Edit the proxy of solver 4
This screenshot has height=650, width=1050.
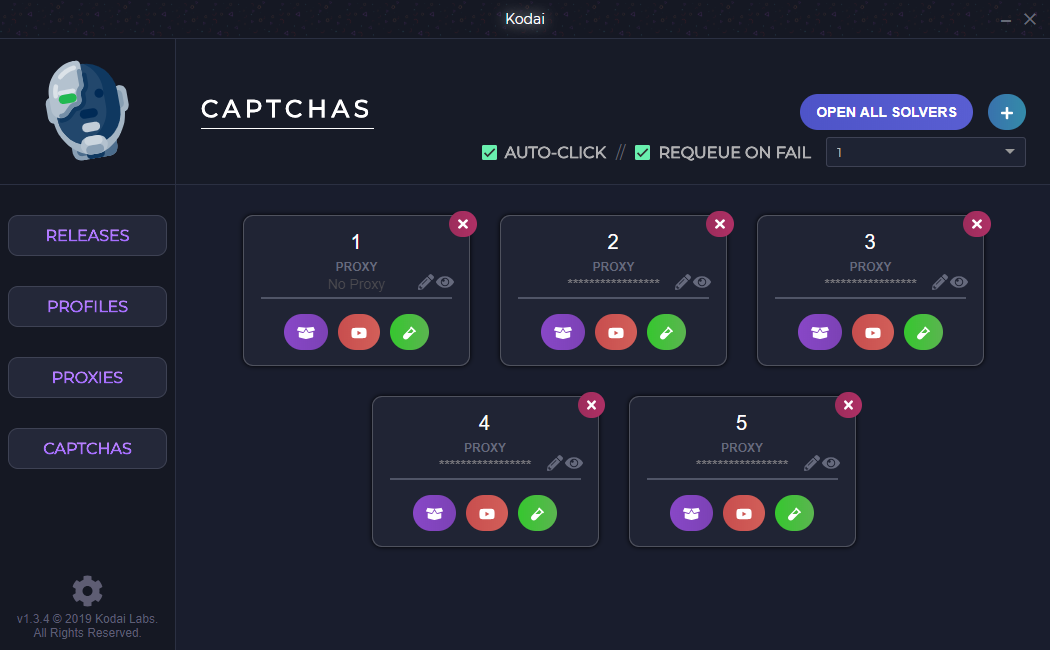pyautogui.click(x=554, y=463)
